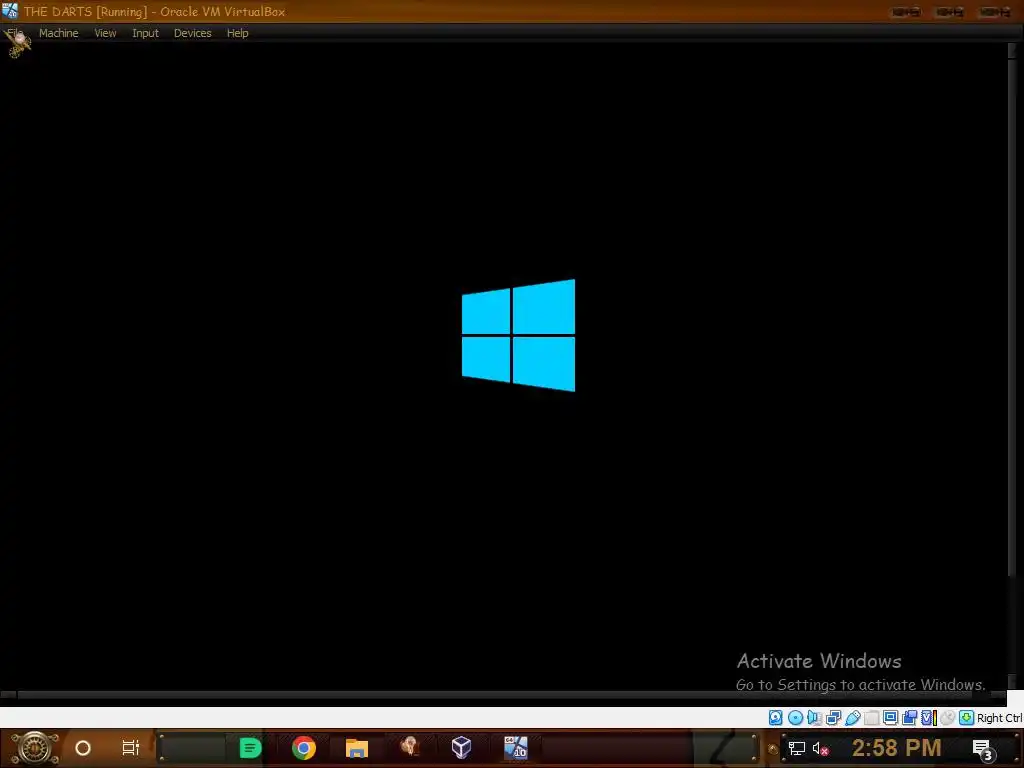
Task: Click the Right Ctrl host key label
Action: [x=999, y=718]
